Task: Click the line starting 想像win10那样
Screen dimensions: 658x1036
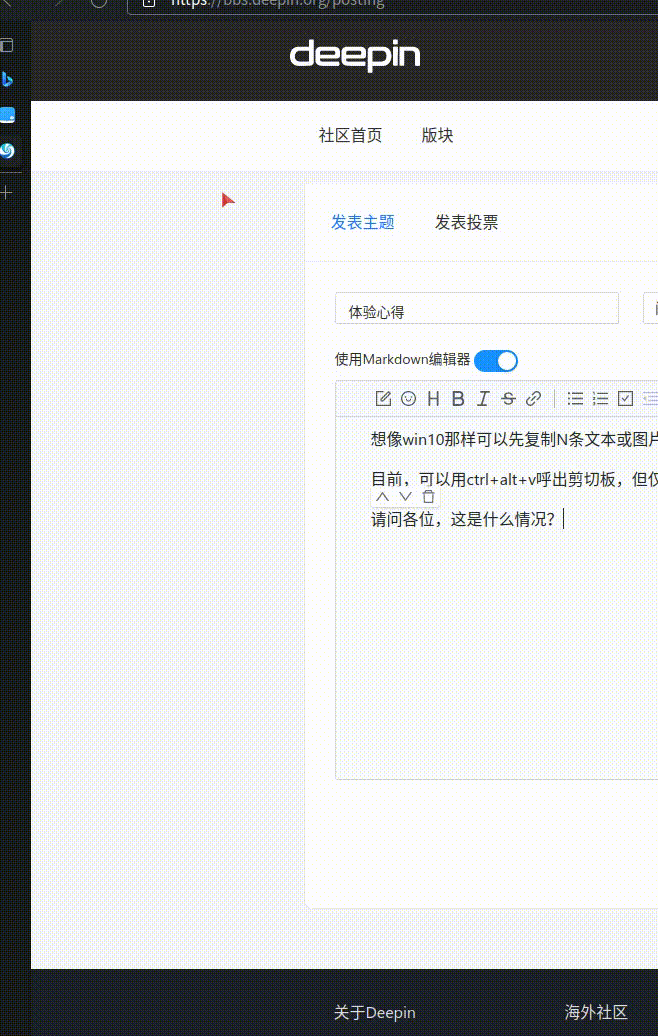Action: (x=514, y=439)
